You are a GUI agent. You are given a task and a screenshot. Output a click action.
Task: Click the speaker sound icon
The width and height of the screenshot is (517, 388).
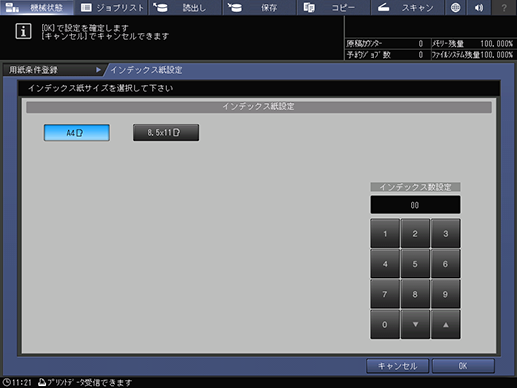(479, 7)
